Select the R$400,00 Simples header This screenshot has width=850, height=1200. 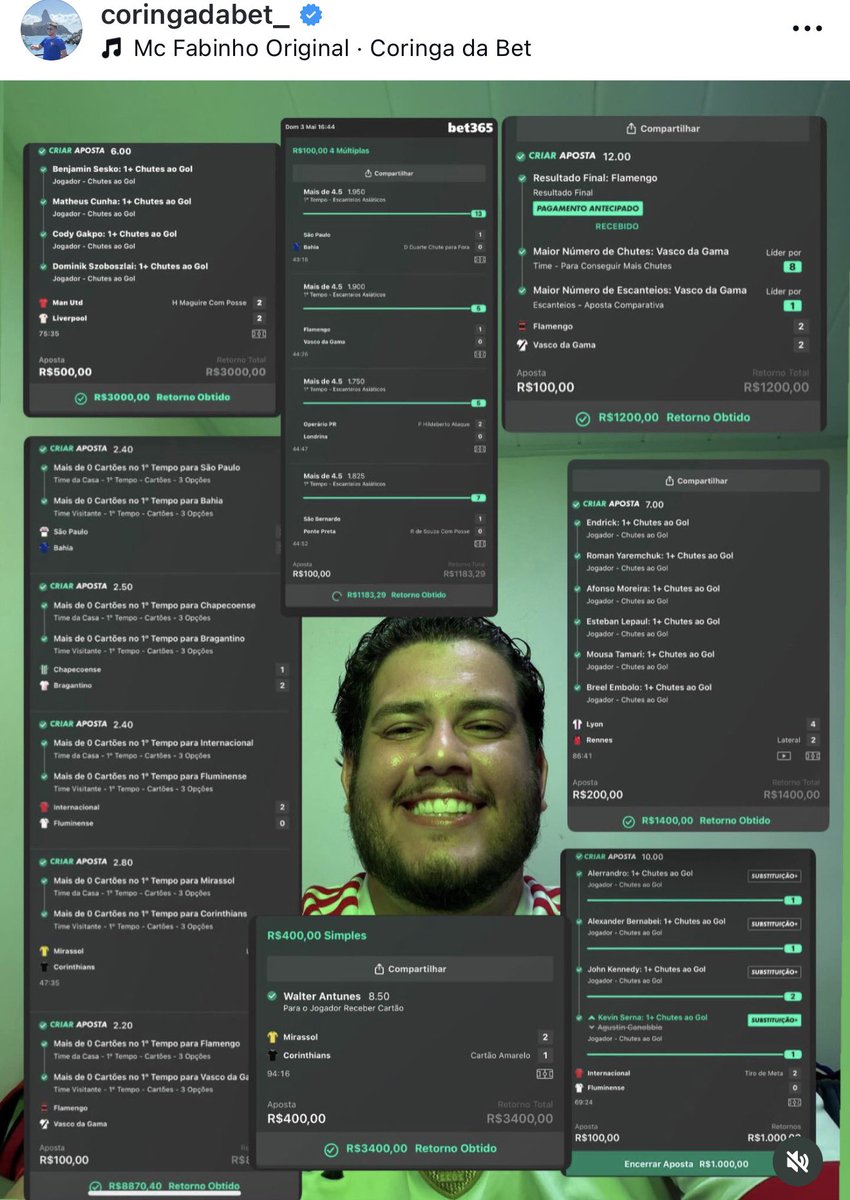[317, 936]
